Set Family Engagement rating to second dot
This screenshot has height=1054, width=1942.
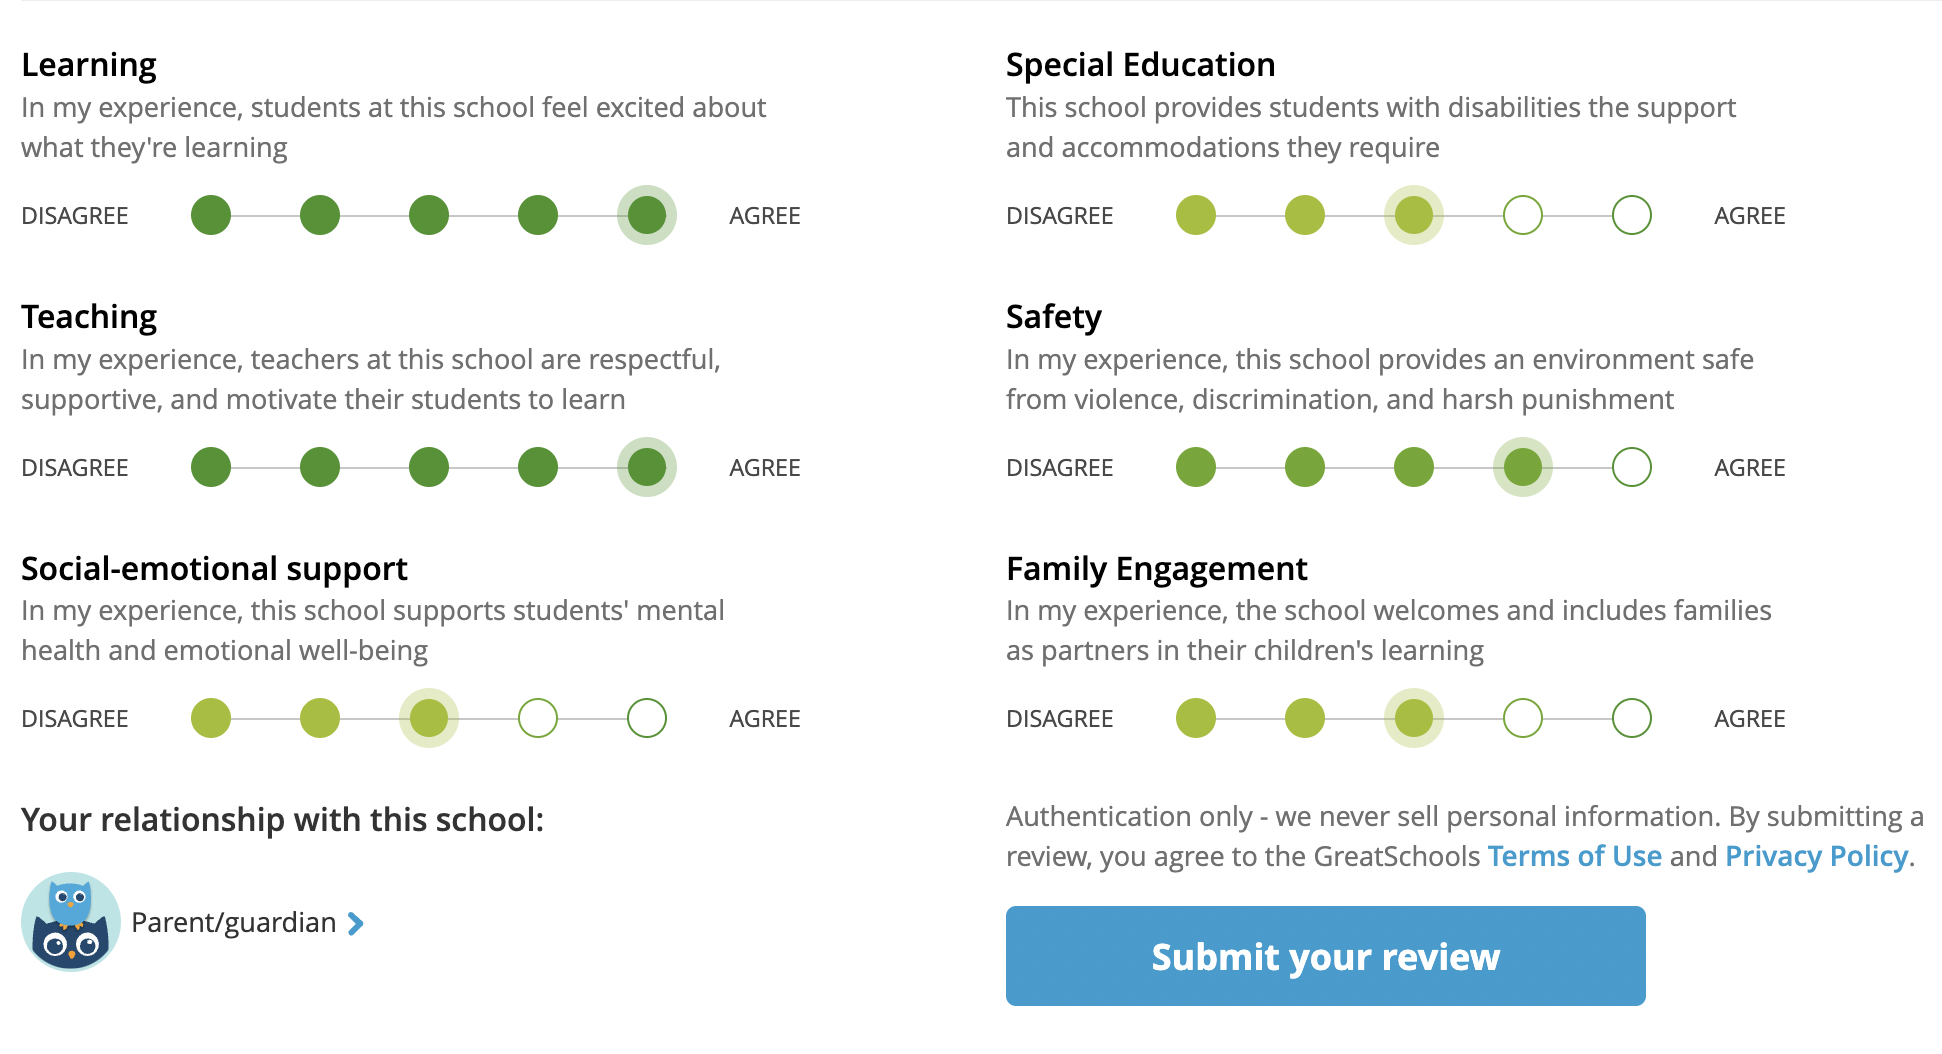pyautogui.click(x=1305, y=718)
